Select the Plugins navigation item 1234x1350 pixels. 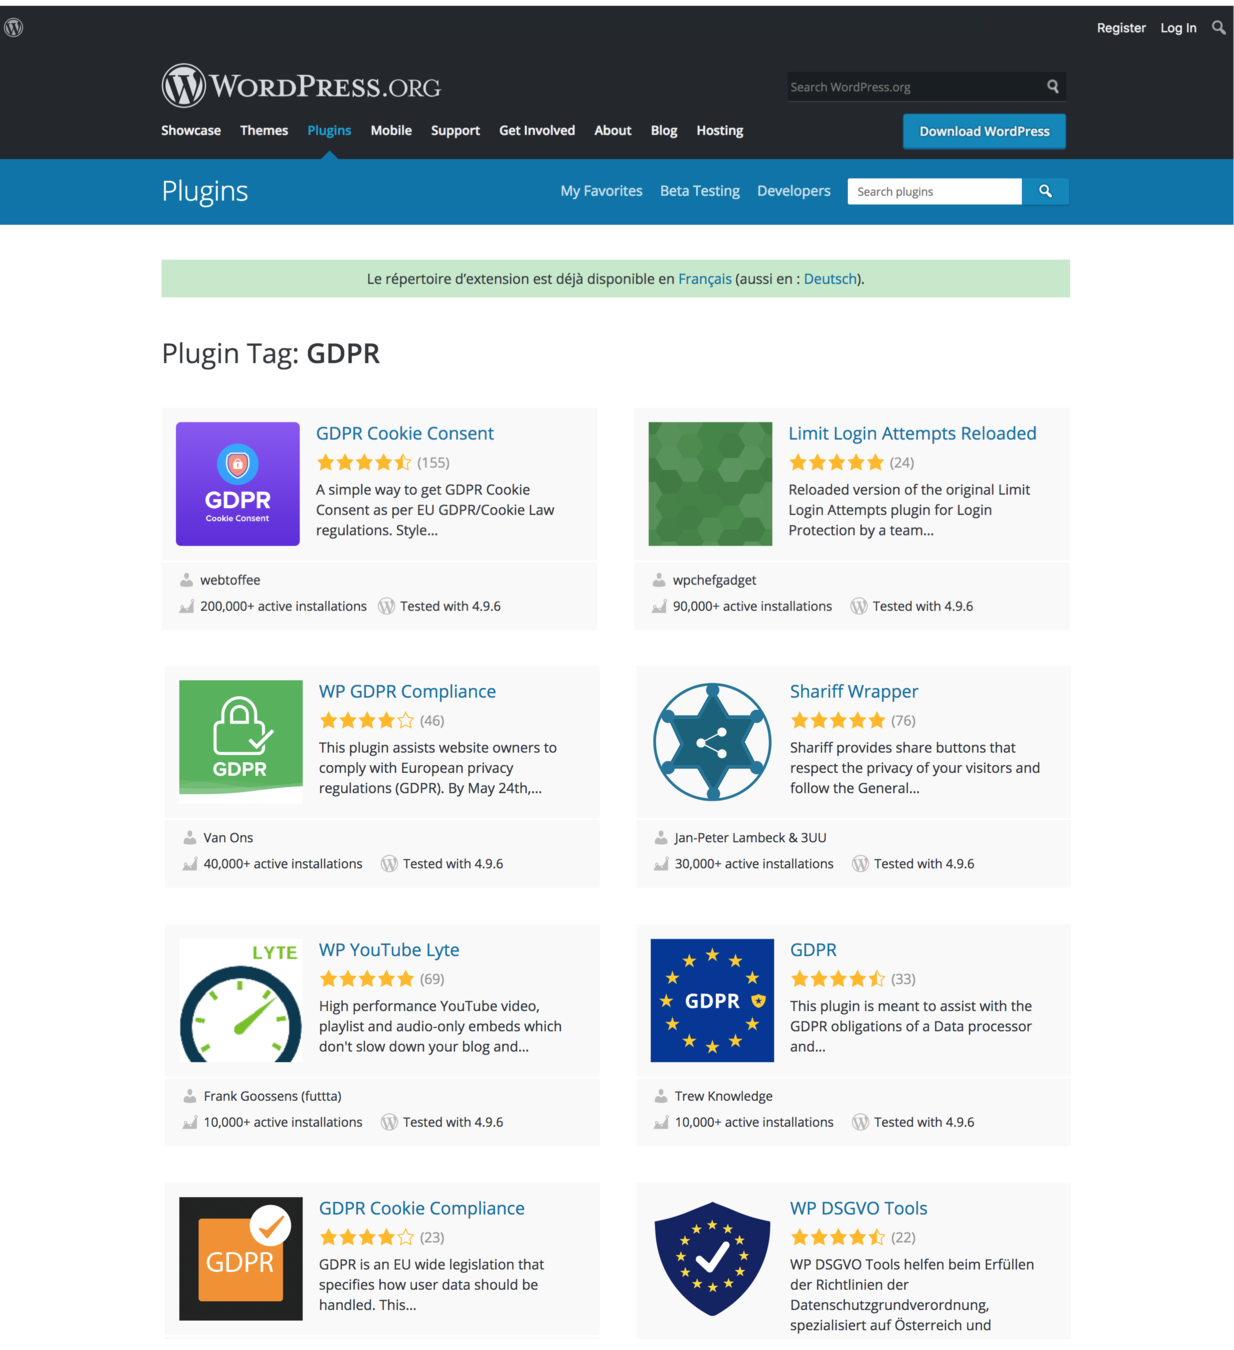pos(329,130)
